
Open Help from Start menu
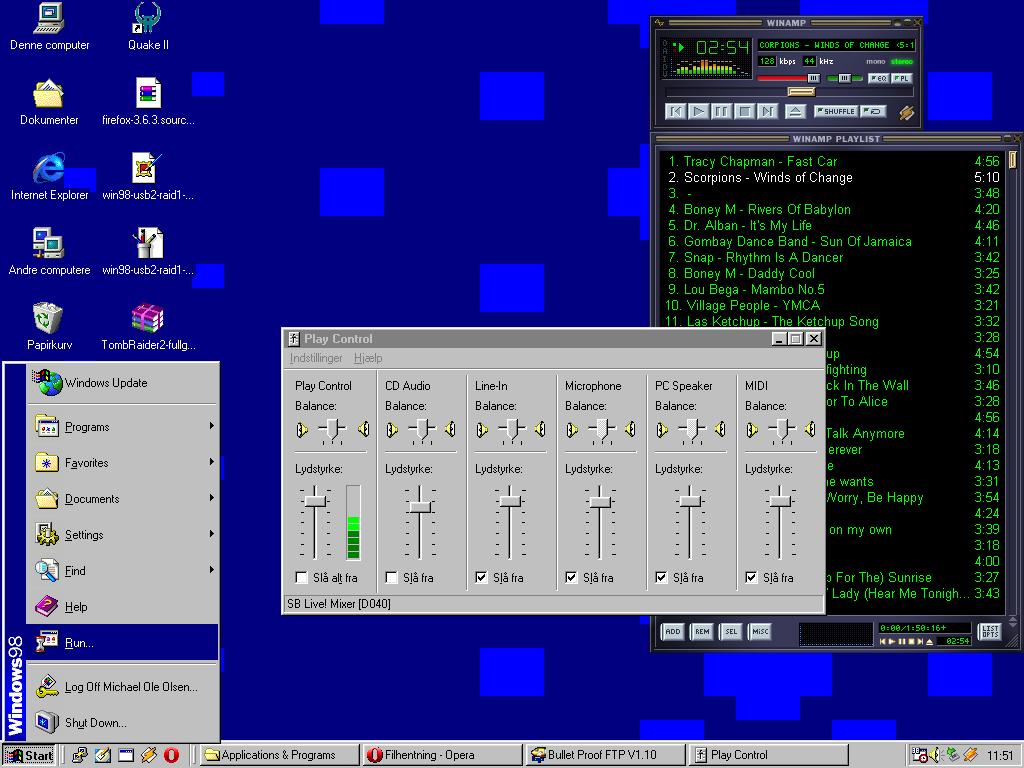point(122,606)
